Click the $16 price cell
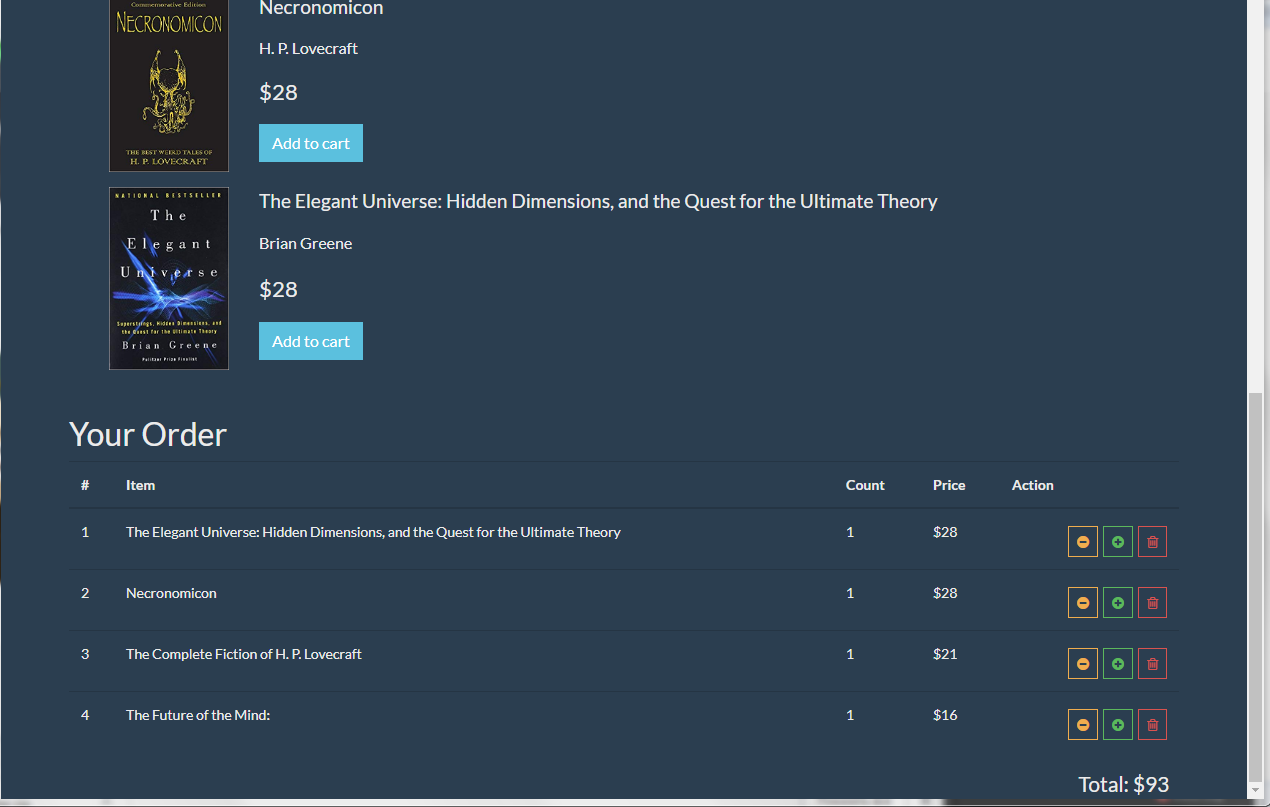Viewport: 1270px width, 807px height. coord(945,715)
